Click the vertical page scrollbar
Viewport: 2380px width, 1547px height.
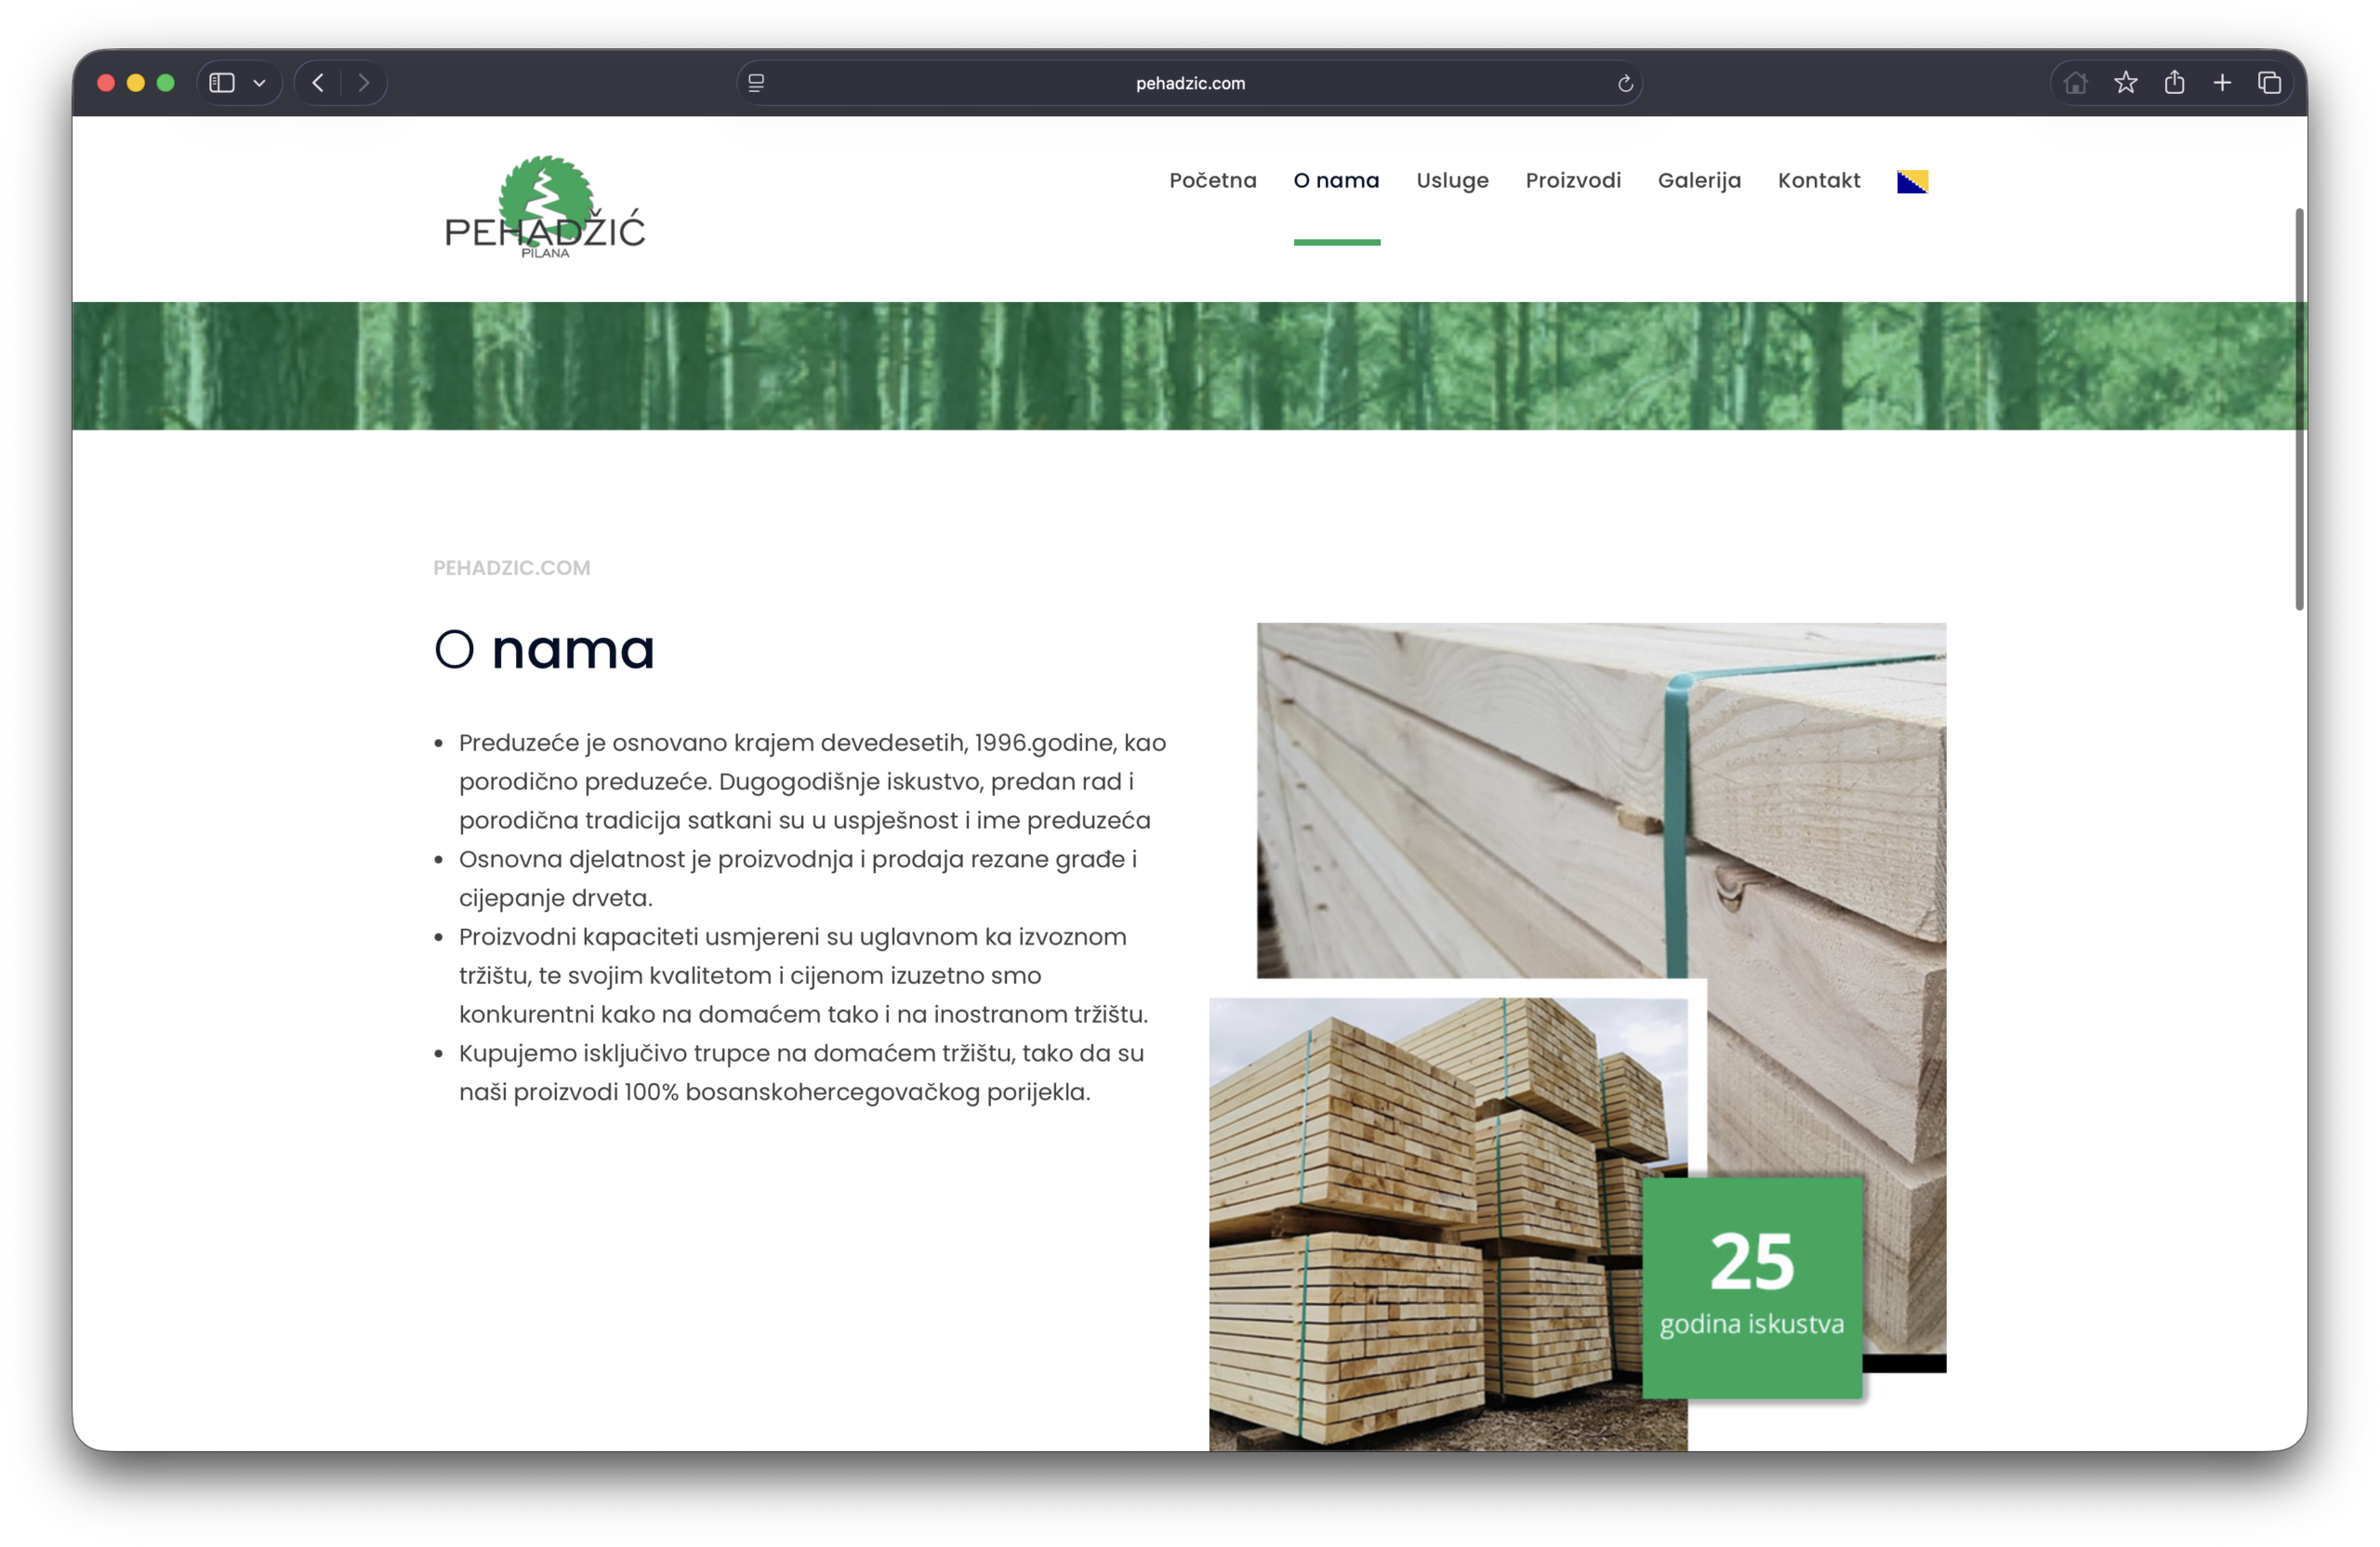click(x=2299, y=410)
